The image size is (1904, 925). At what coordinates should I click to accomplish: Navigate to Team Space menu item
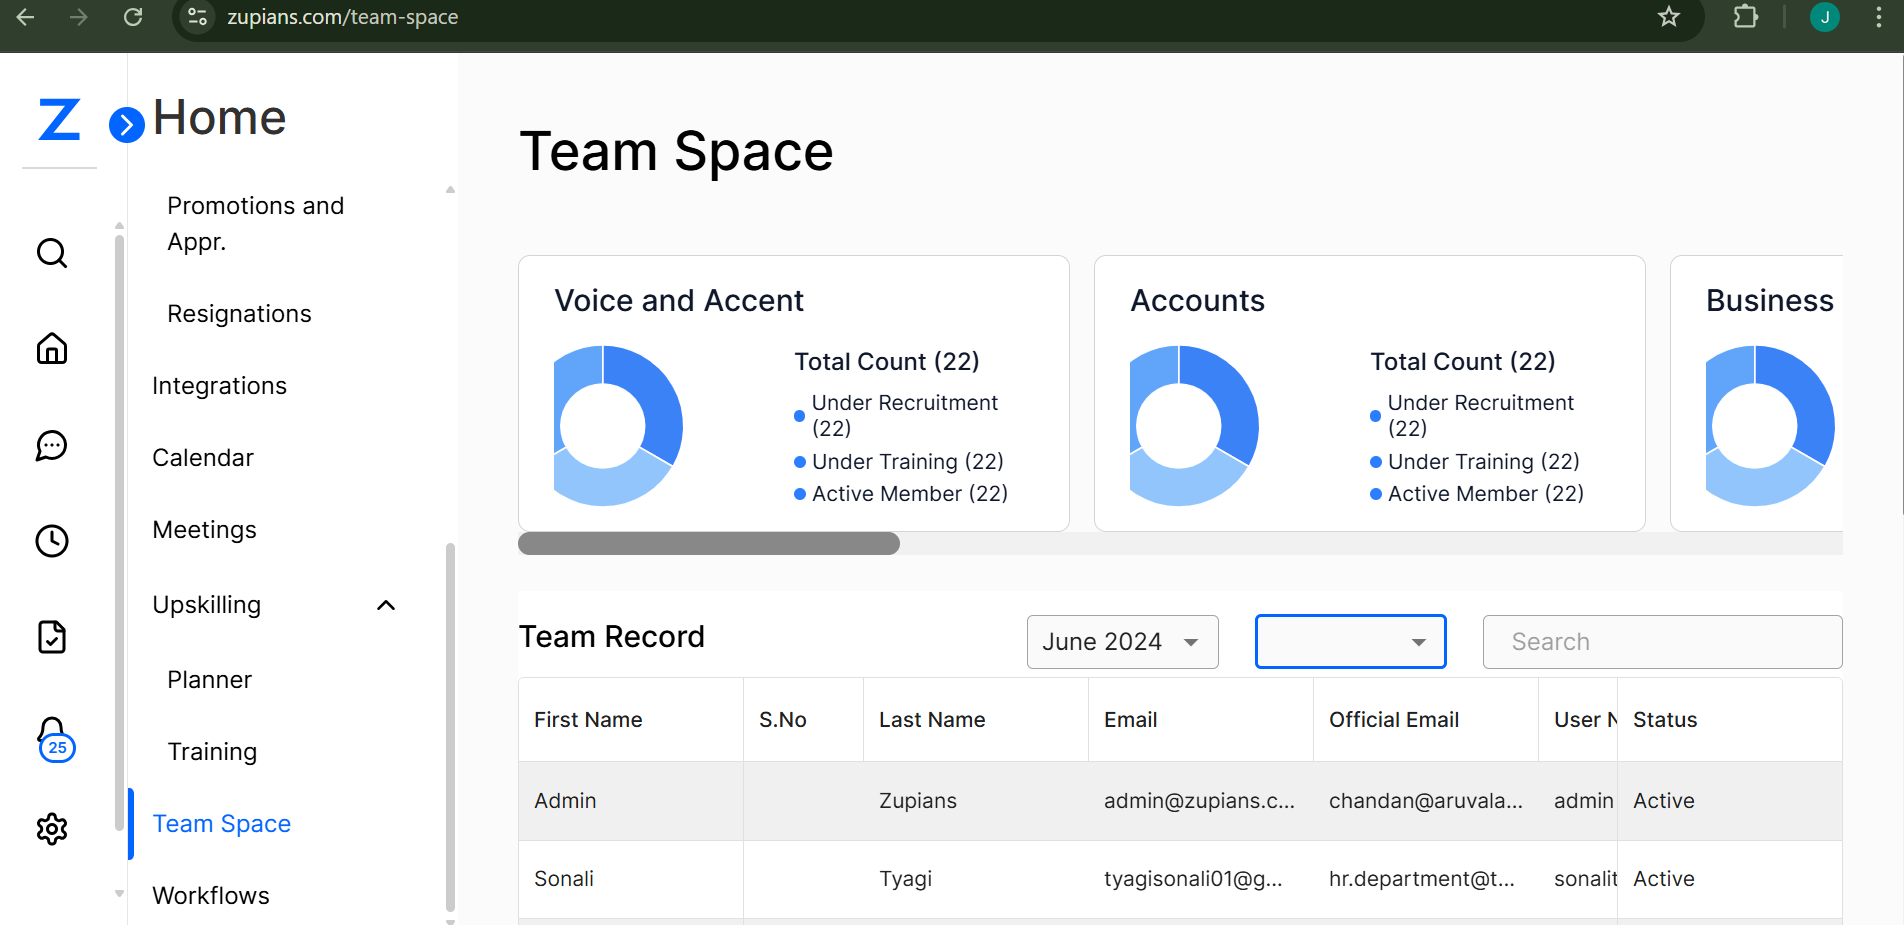(221, 823)
